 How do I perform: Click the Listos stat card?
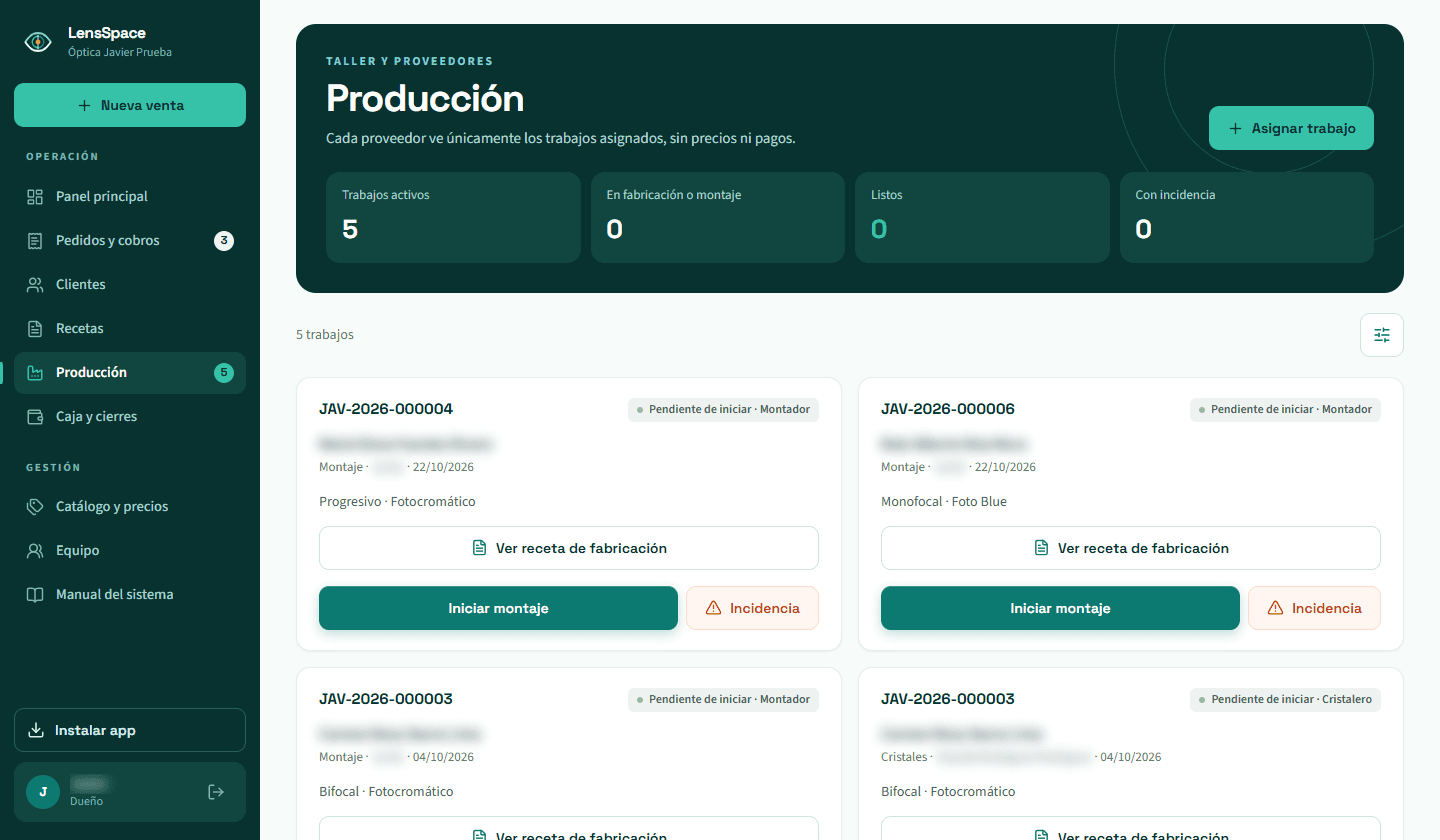(982, 217)
